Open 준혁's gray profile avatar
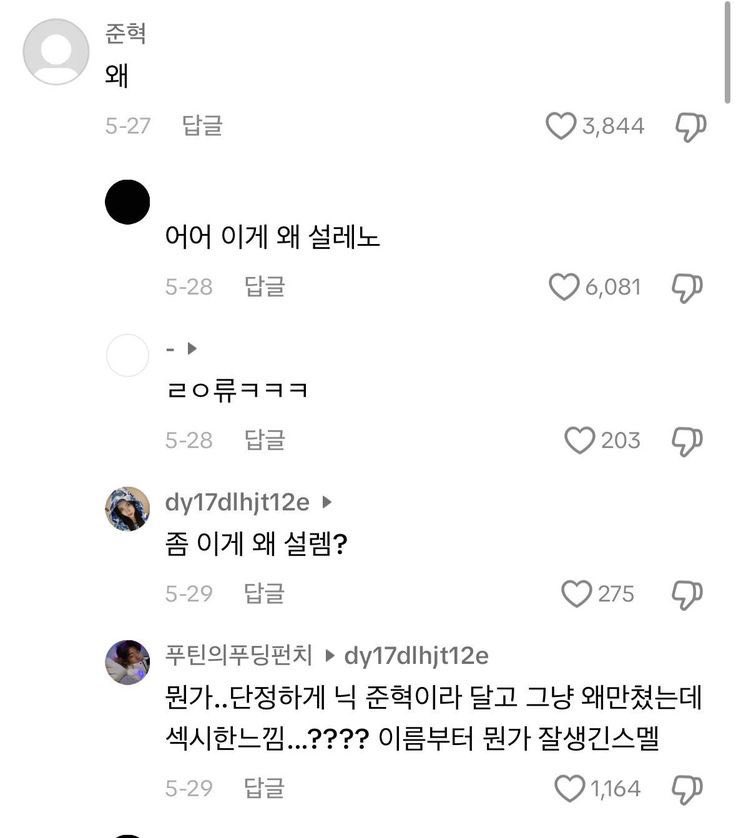This screenshot has width=736, height=838. (56, 51)
